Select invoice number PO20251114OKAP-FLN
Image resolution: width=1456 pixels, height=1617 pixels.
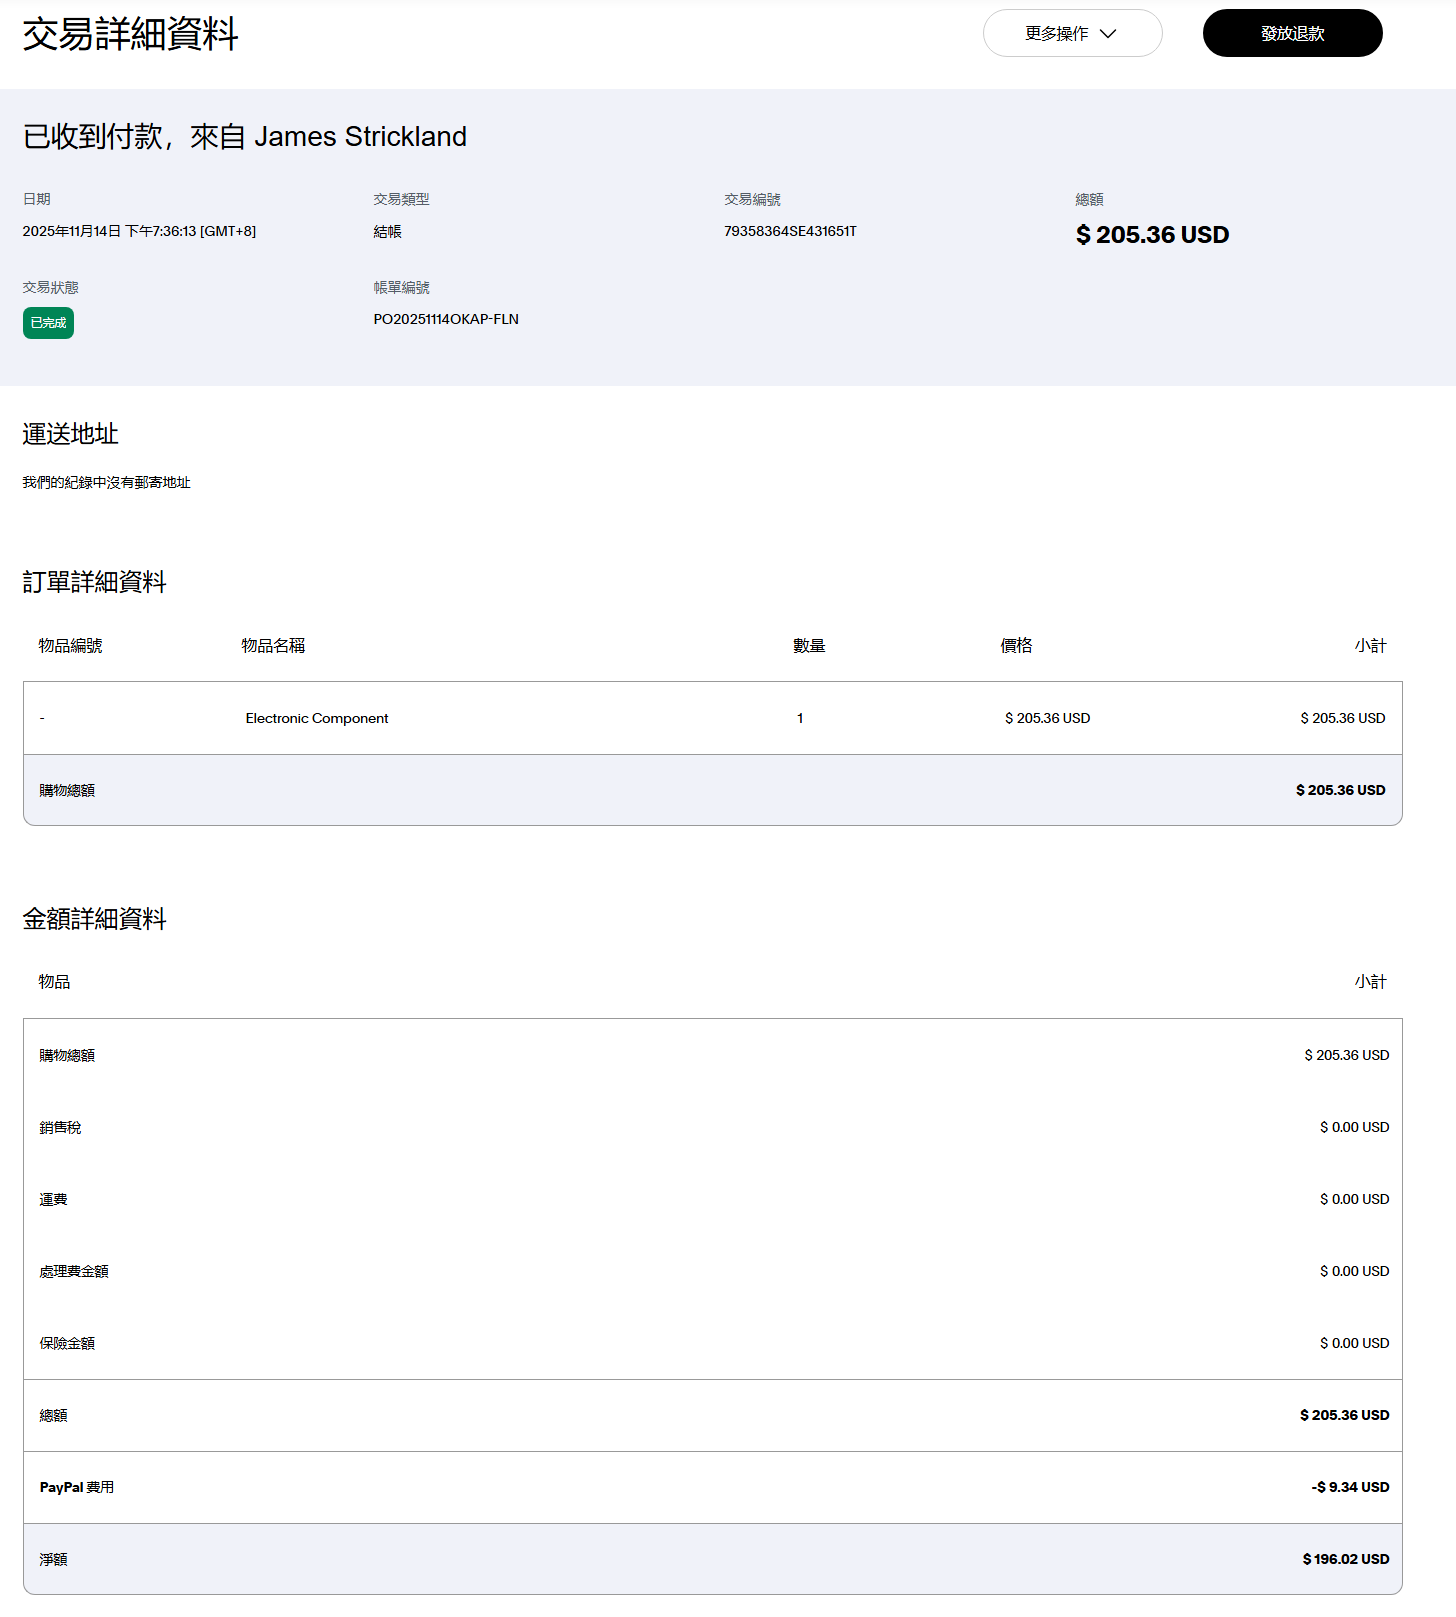click(446, 319)
